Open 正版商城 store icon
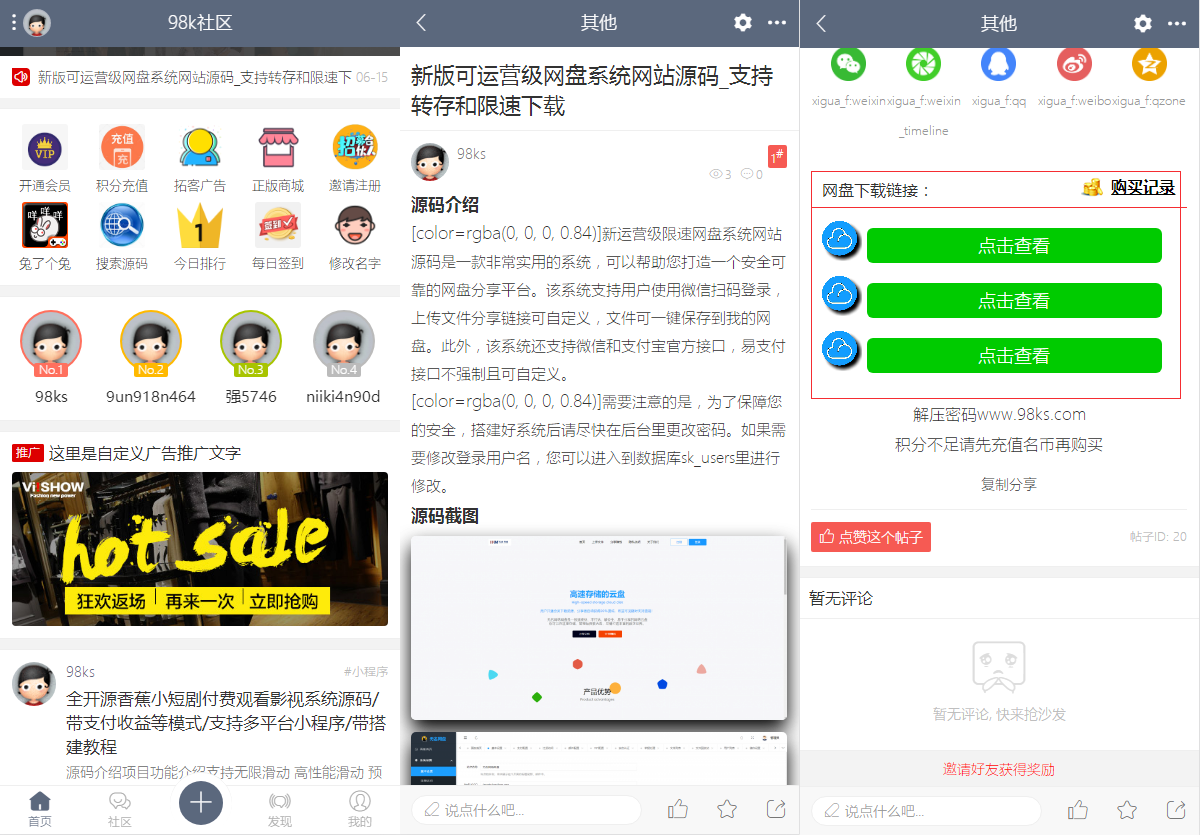This screenshot has width=1200, height=835. [x=278, y=148]
